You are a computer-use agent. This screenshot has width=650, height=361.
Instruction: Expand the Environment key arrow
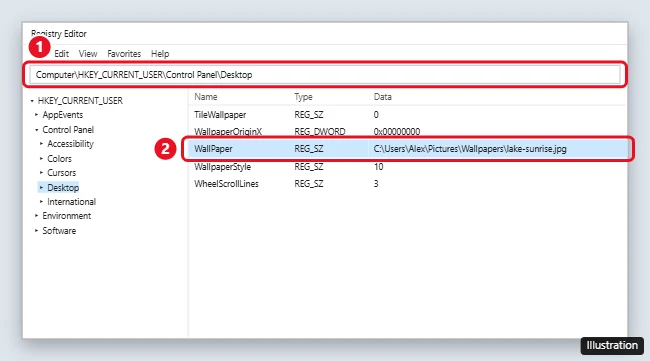(x=36, y=216)
